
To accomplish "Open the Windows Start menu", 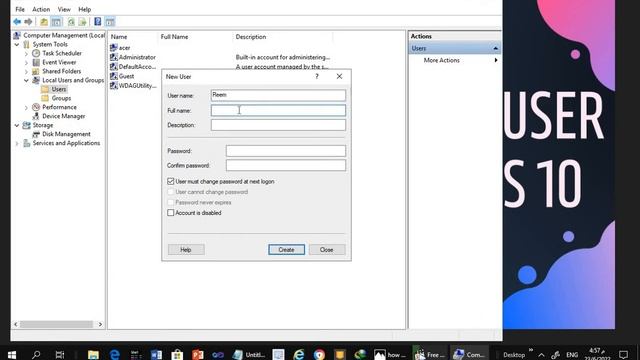I will 12,354.
